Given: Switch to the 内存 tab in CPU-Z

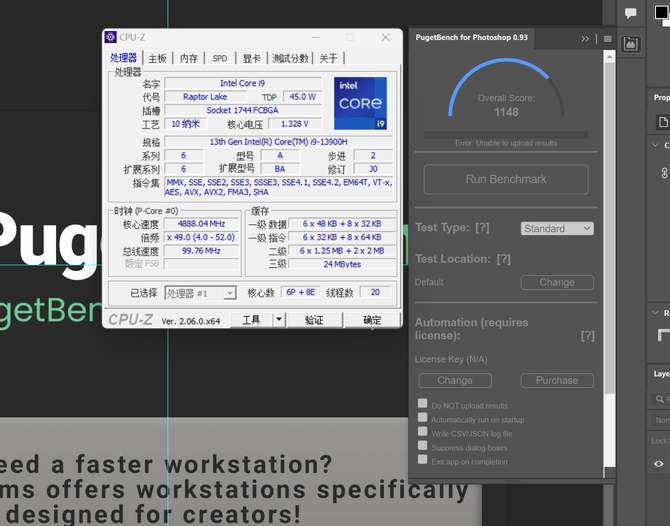Looking at the screenshot, I should [x=188, y=59].
